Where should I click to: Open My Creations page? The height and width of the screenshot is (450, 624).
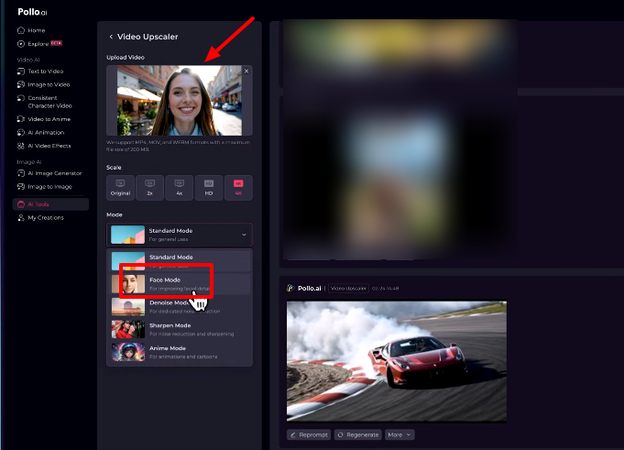point(45,217)
